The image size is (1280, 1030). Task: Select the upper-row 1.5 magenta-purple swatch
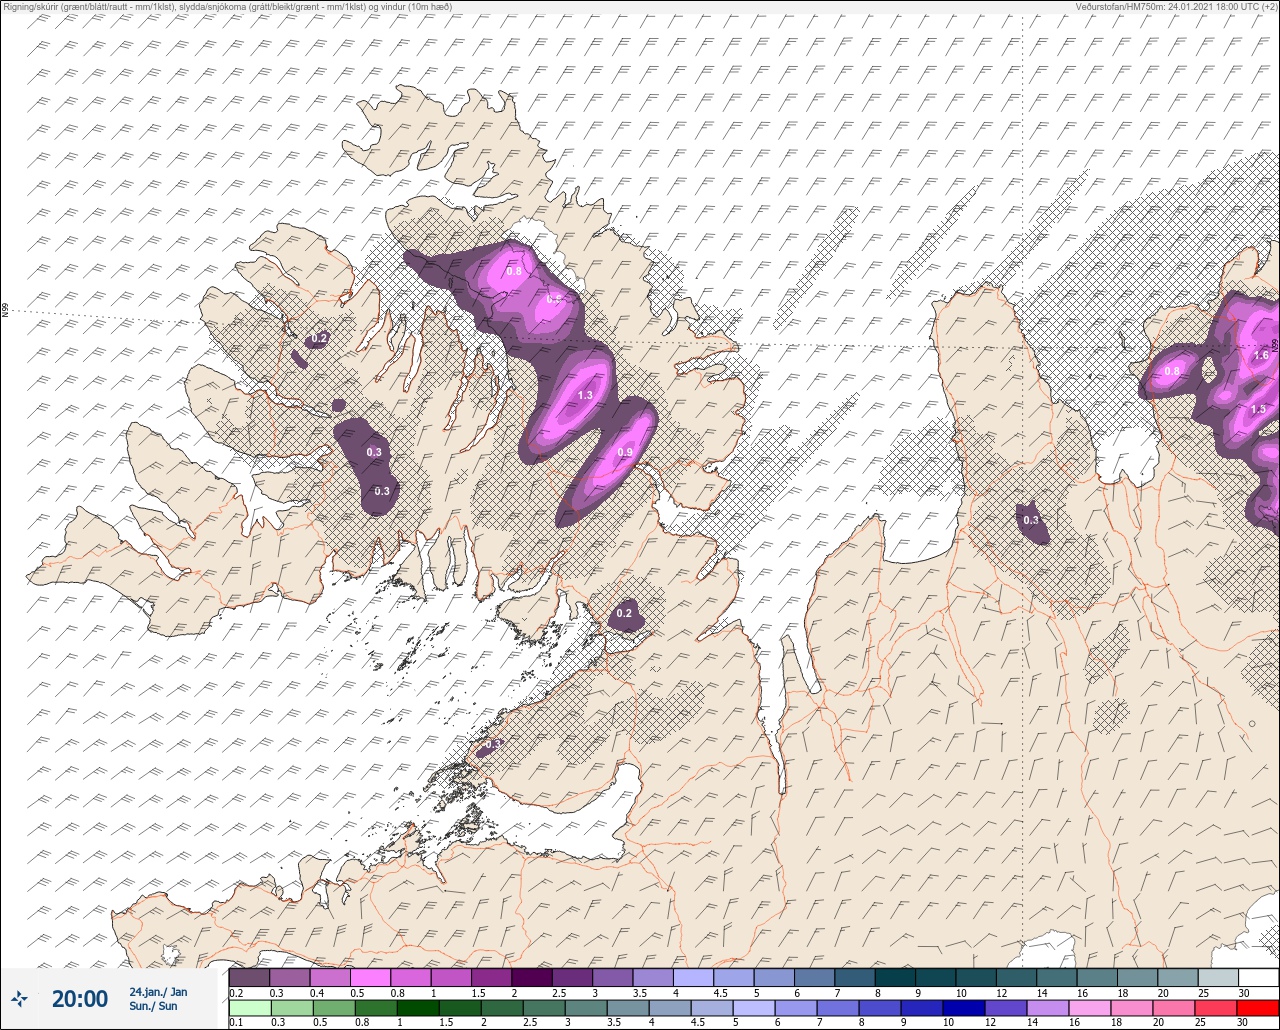(x=491, y=977)
